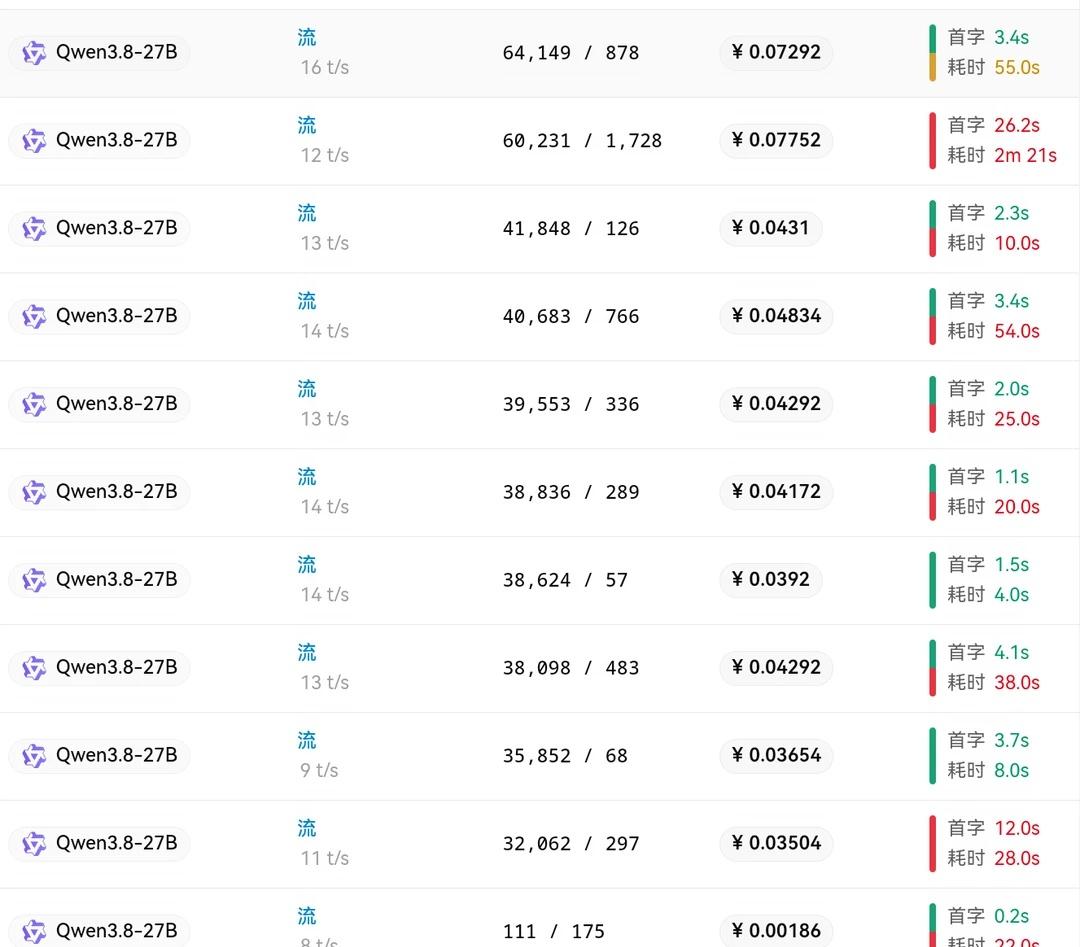Click the Qwen icon in the ¥ 0.07292 row

(34, 52)
